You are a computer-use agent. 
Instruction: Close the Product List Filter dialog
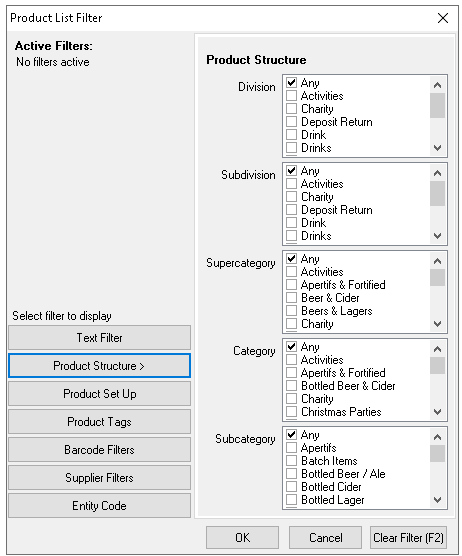point(443,18)
